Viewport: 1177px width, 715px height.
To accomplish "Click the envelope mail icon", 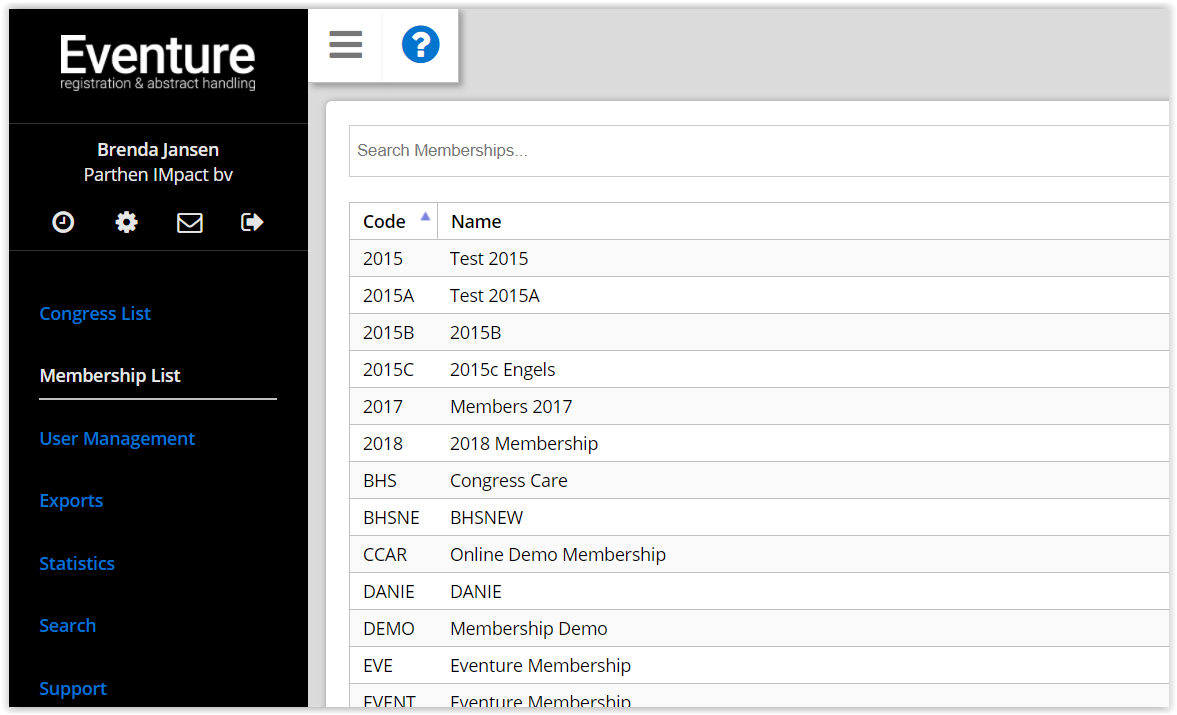I will (190, 222).
